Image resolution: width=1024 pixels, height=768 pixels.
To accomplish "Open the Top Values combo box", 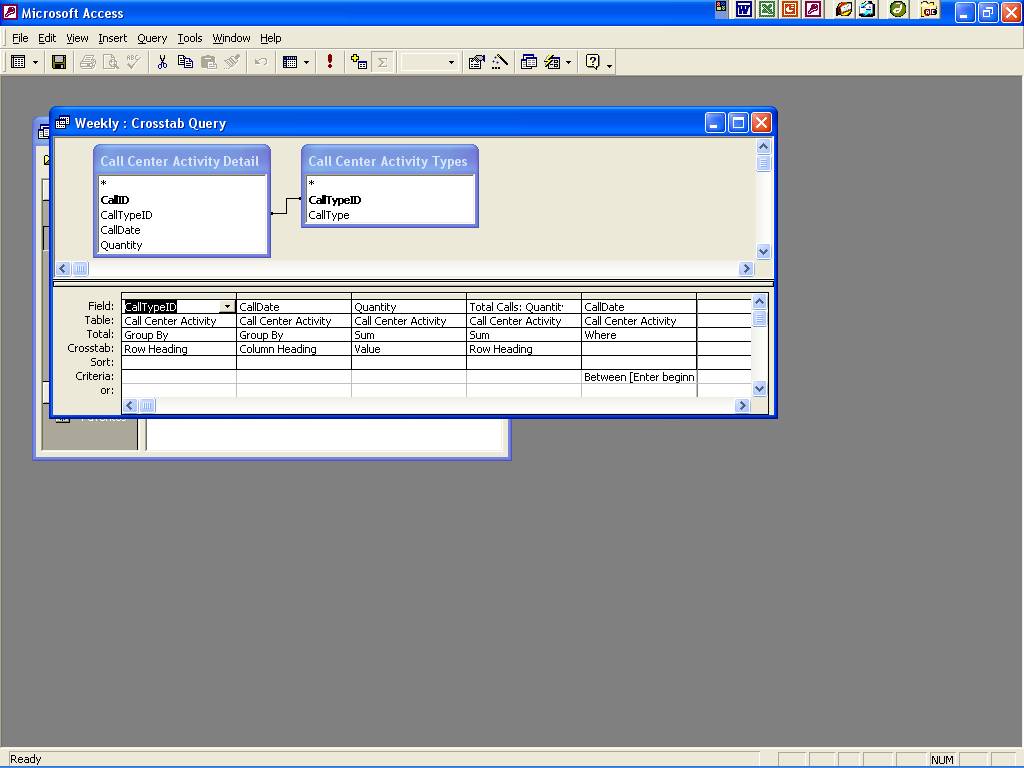I will 429,62.
